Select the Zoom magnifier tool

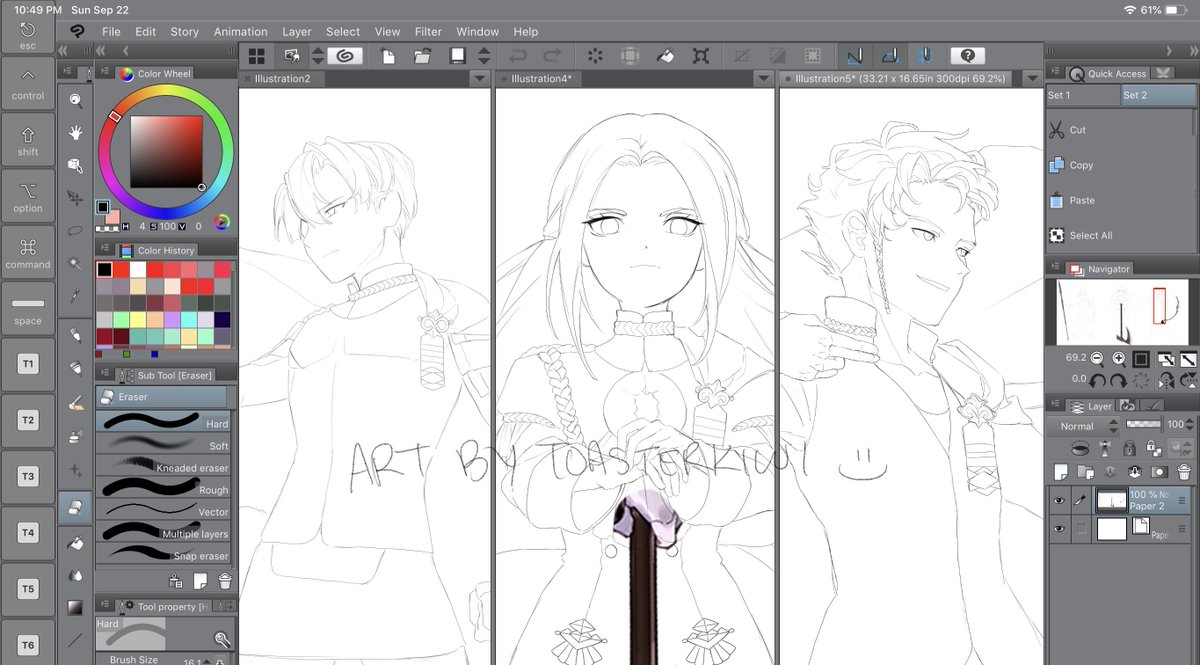point(75,99)
